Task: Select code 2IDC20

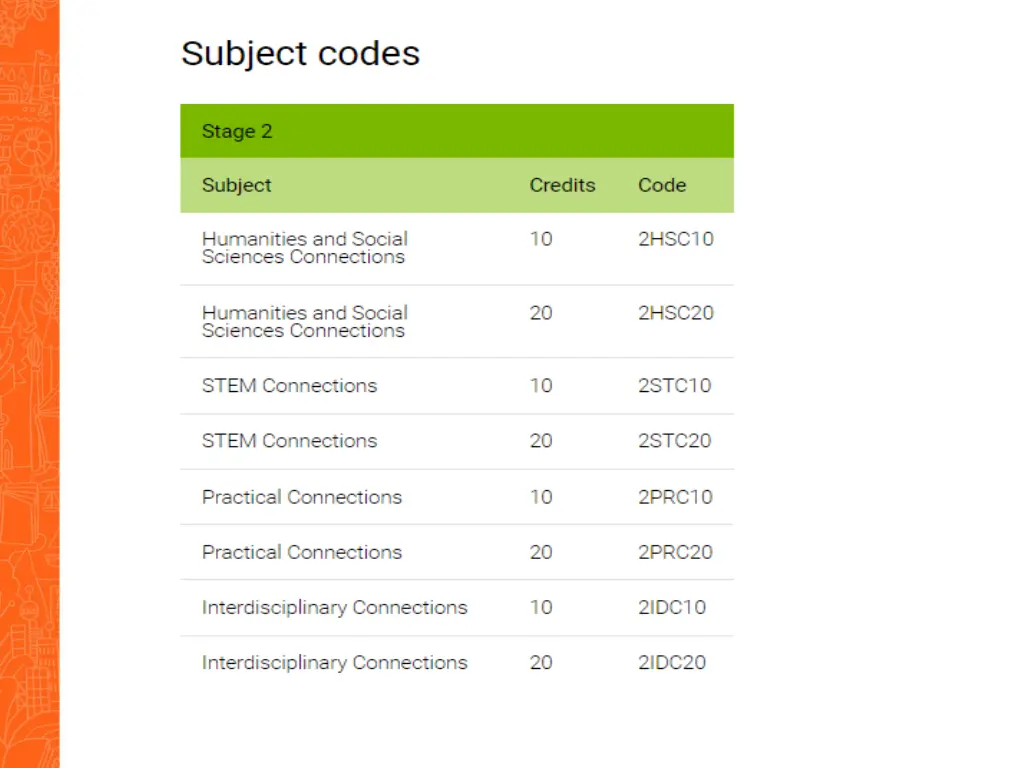Action: pos(672,663)
